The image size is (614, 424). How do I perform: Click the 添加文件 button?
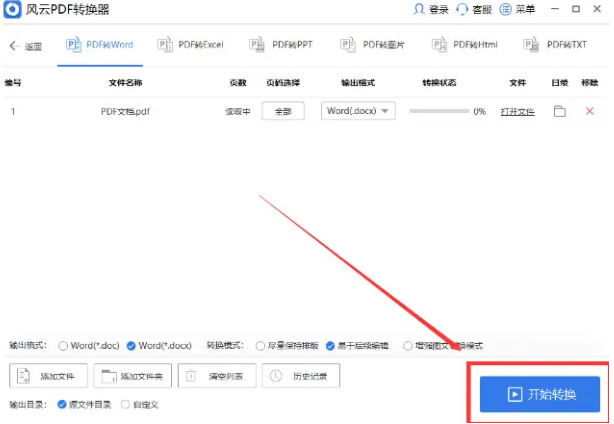tap(49, 376)
